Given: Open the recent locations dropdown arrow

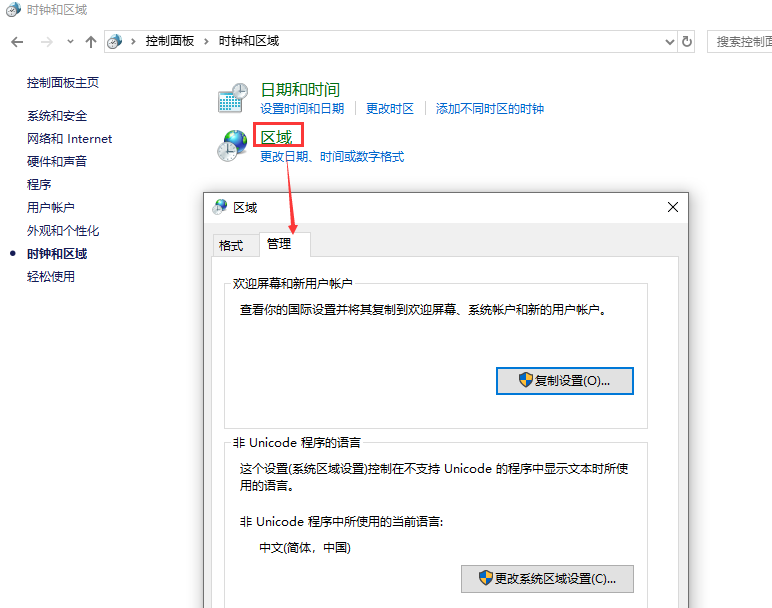Looking at the screenshot, I should pyautogui.click(x=70, y=42).
